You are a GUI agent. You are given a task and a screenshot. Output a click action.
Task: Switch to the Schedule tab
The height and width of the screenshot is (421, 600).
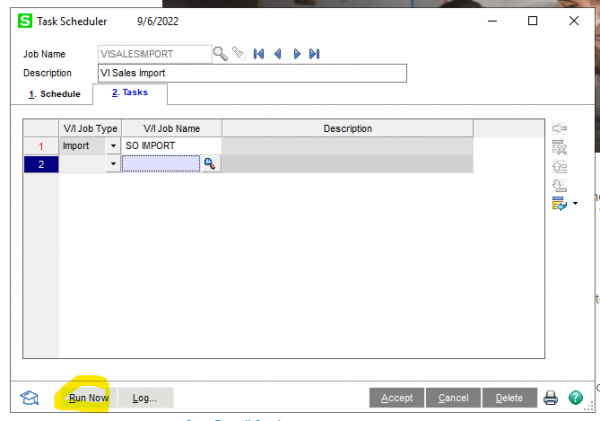(x=54, y=94)
